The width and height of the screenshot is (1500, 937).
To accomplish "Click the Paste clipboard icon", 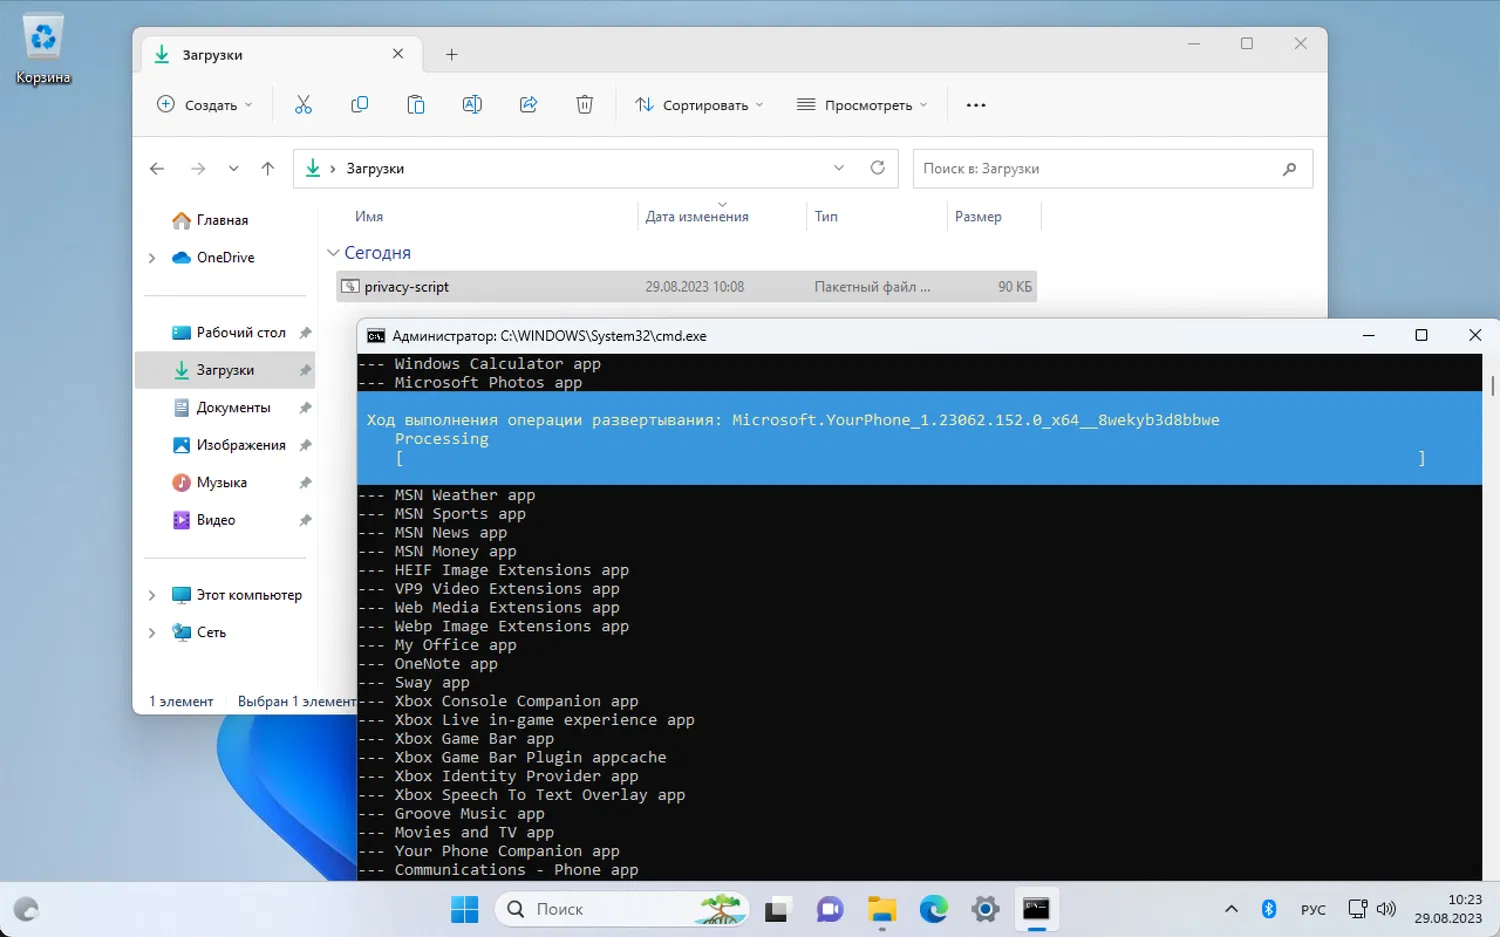I will (x=416, y=105).
